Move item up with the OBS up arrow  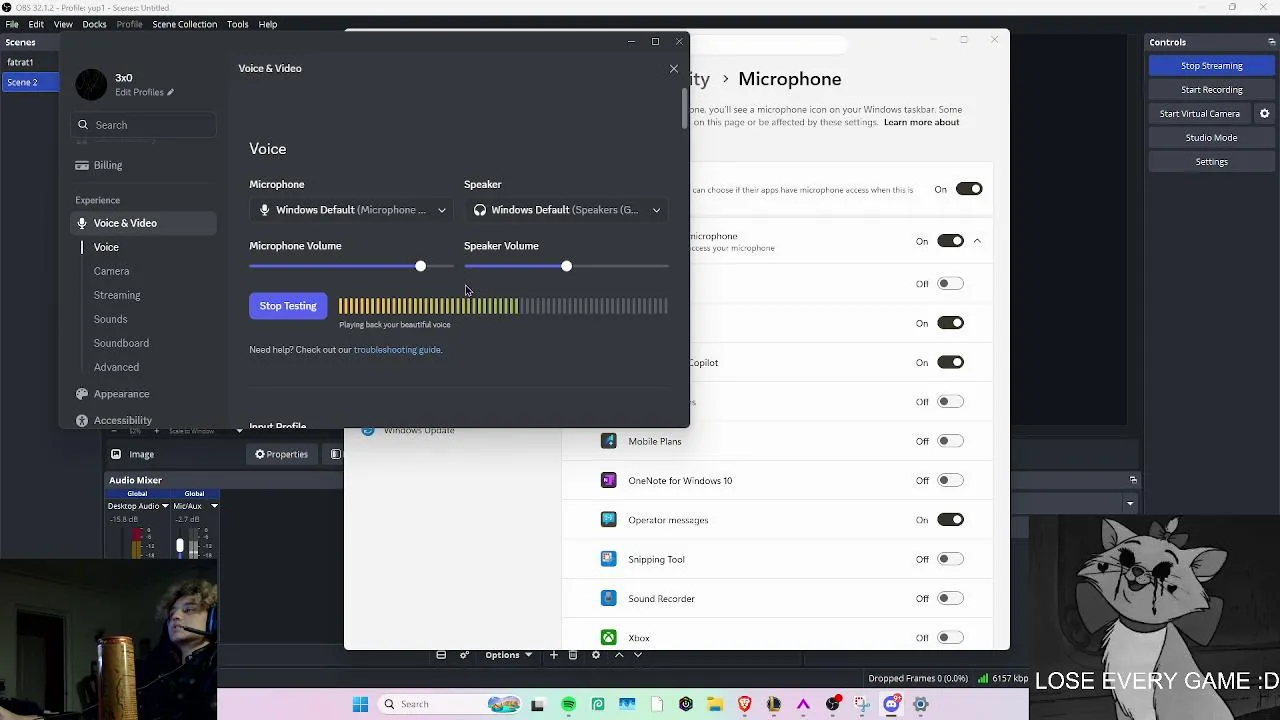[619, 655]
